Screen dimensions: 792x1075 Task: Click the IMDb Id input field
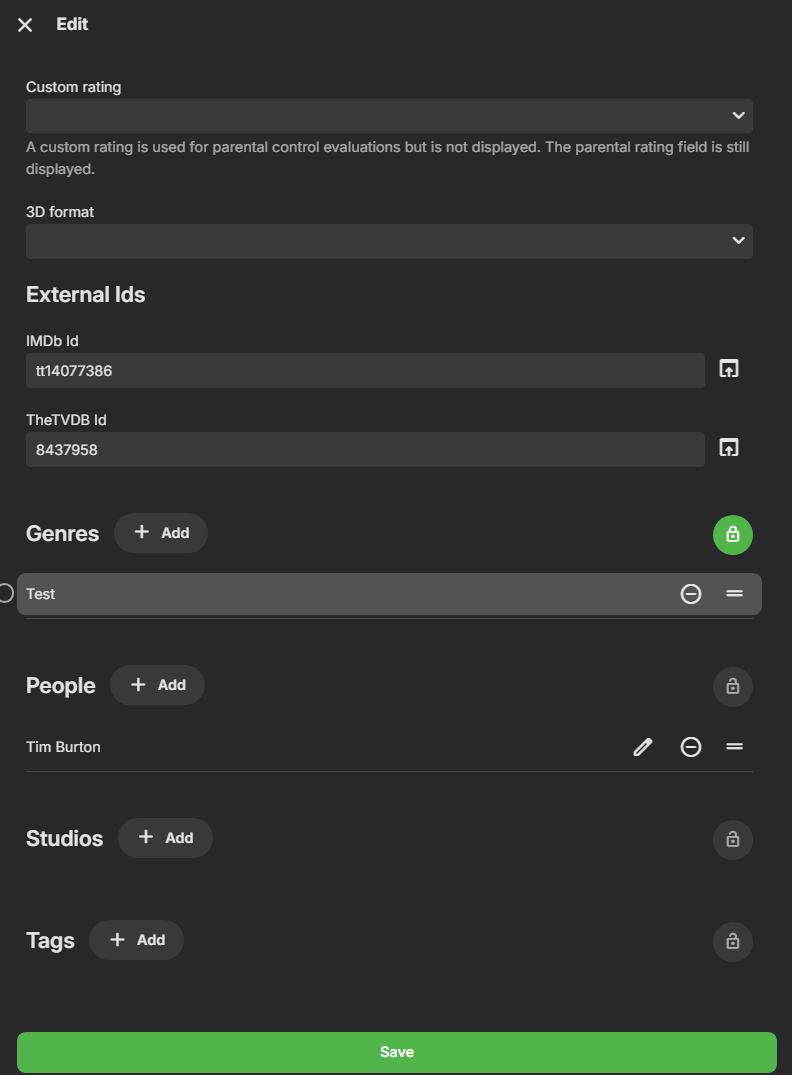pyautogui.click(x=365, y=370)
